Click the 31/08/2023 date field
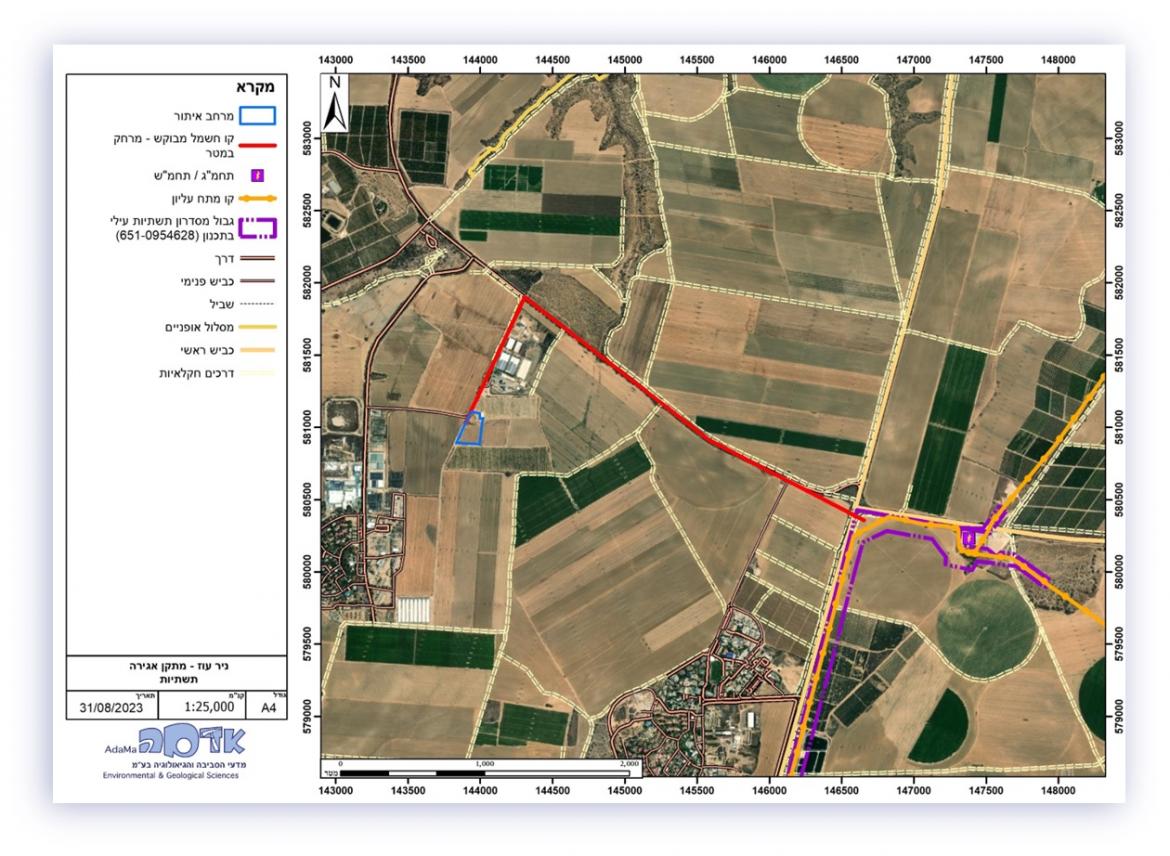Screen dimensions: 1170x856 tap(111, 707)
